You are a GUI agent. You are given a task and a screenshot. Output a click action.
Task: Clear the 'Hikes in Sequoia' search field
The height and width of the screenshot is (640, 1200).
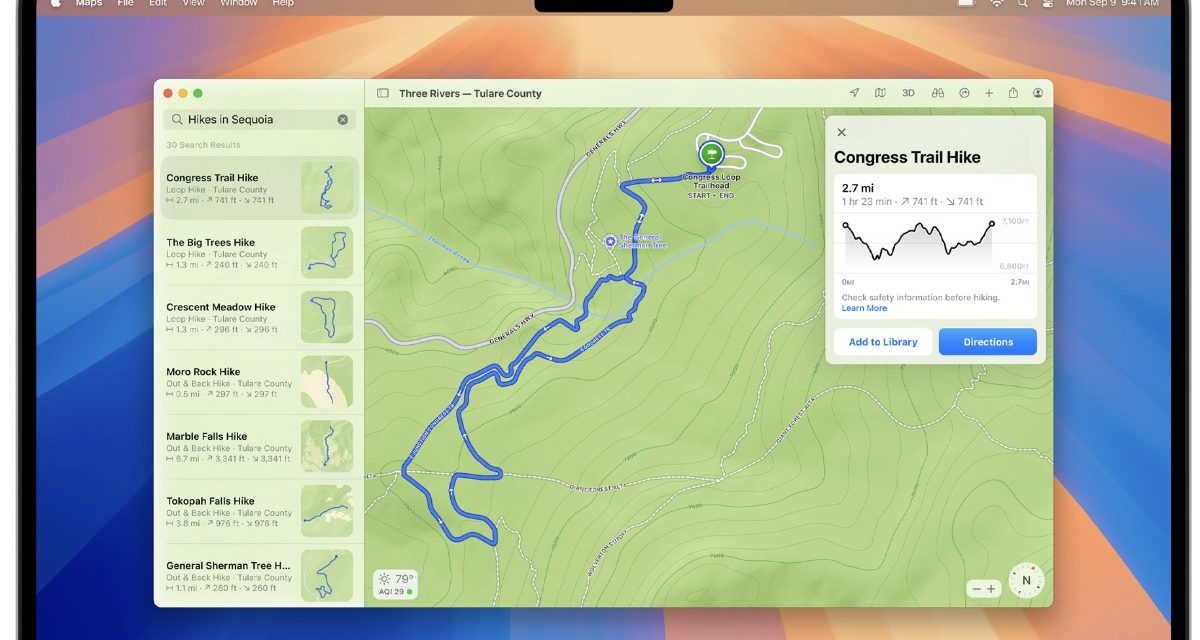pyautogui.click(x=343, y=119)
